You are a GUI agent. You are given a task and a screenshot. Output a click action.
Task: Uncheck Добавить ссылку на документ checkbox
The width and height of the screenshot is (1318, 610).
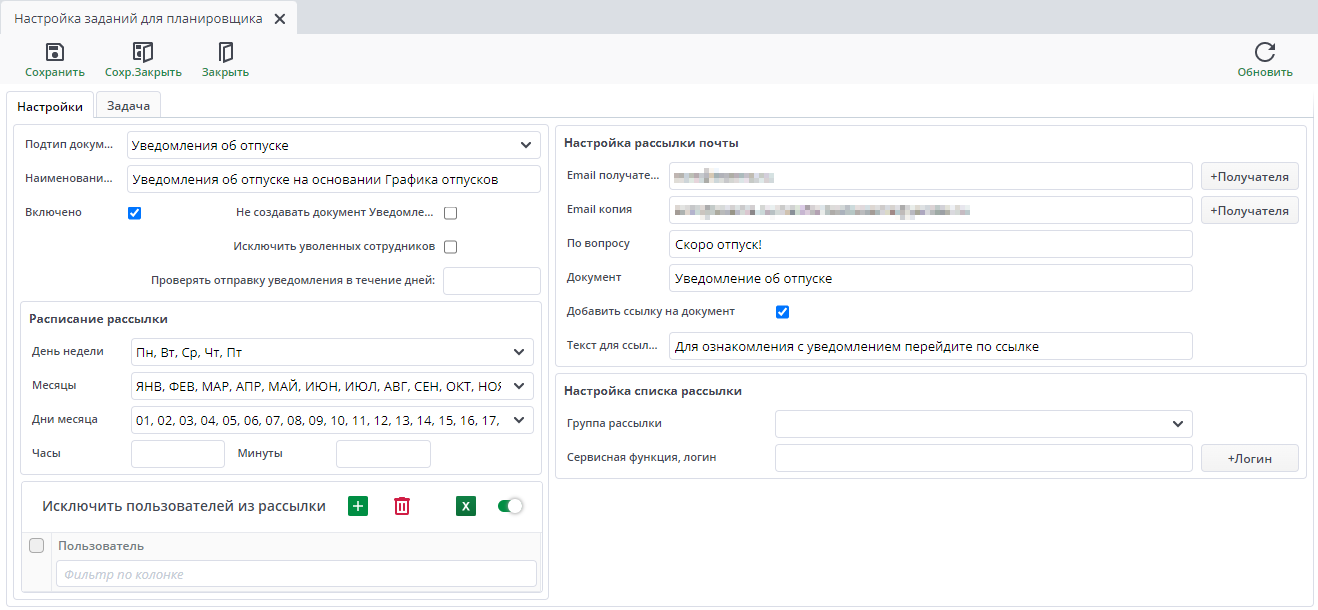tap(783, 312)
